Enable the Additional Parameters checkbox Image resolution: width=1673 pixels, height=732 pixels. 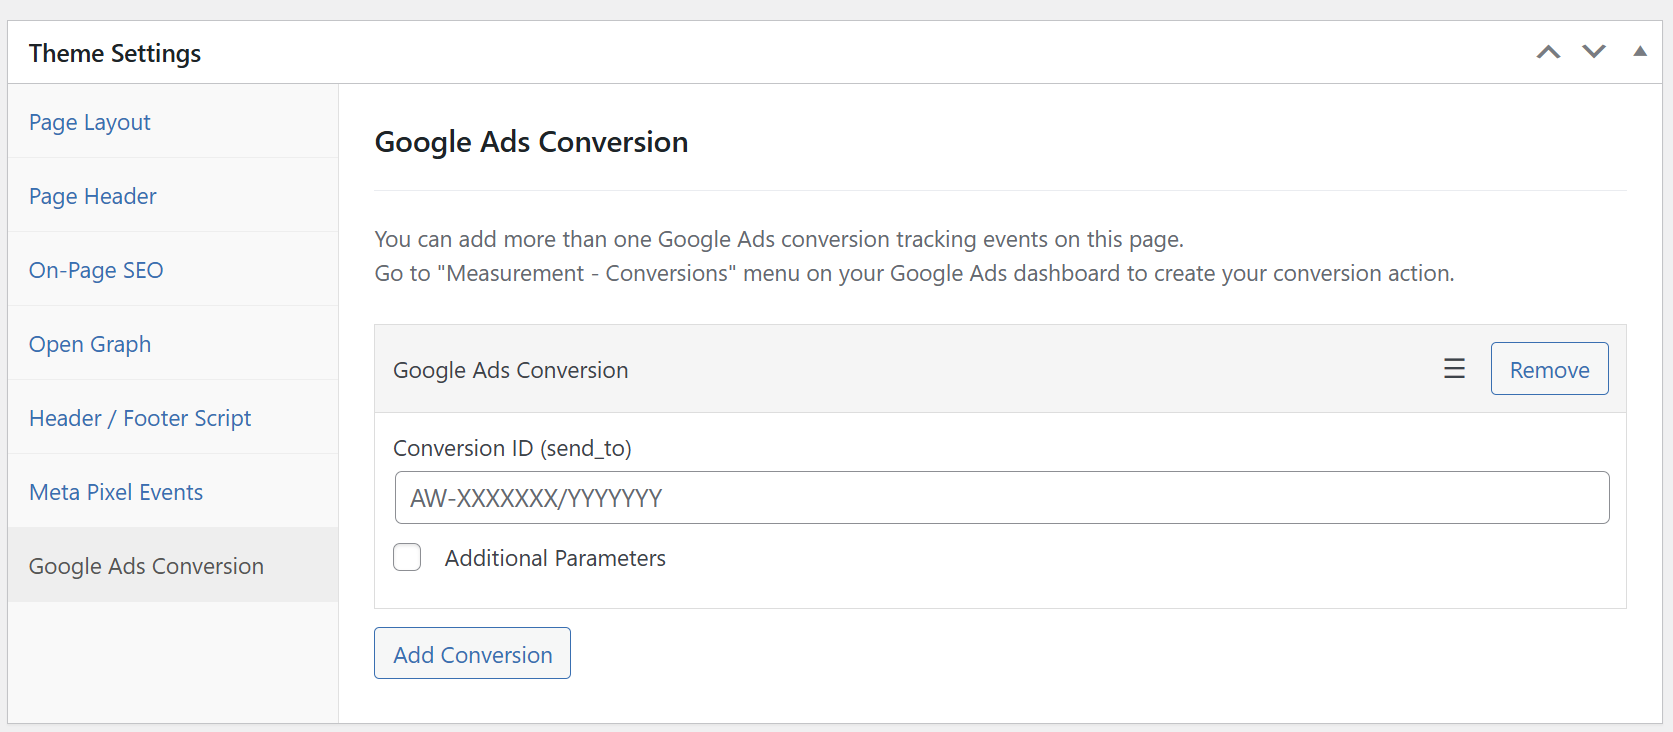[x=407, y=557]
